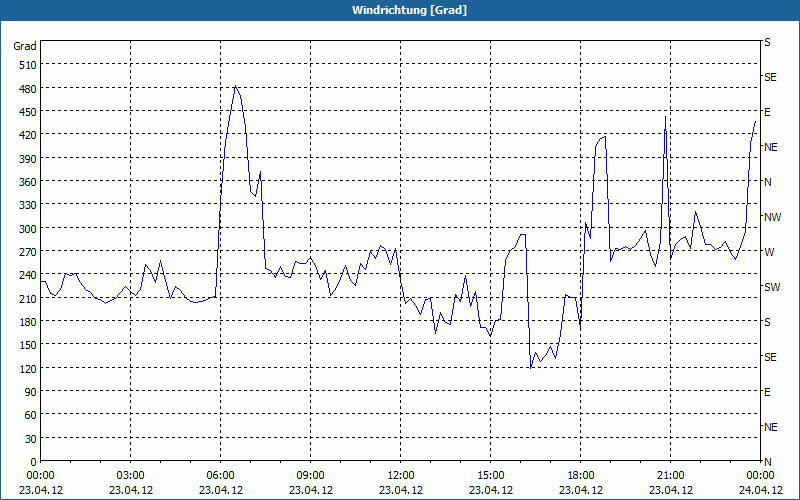This screenshot has height=500, width=800.
Task: Select the E compass label level with 90
Action: [x=767, y=392]
